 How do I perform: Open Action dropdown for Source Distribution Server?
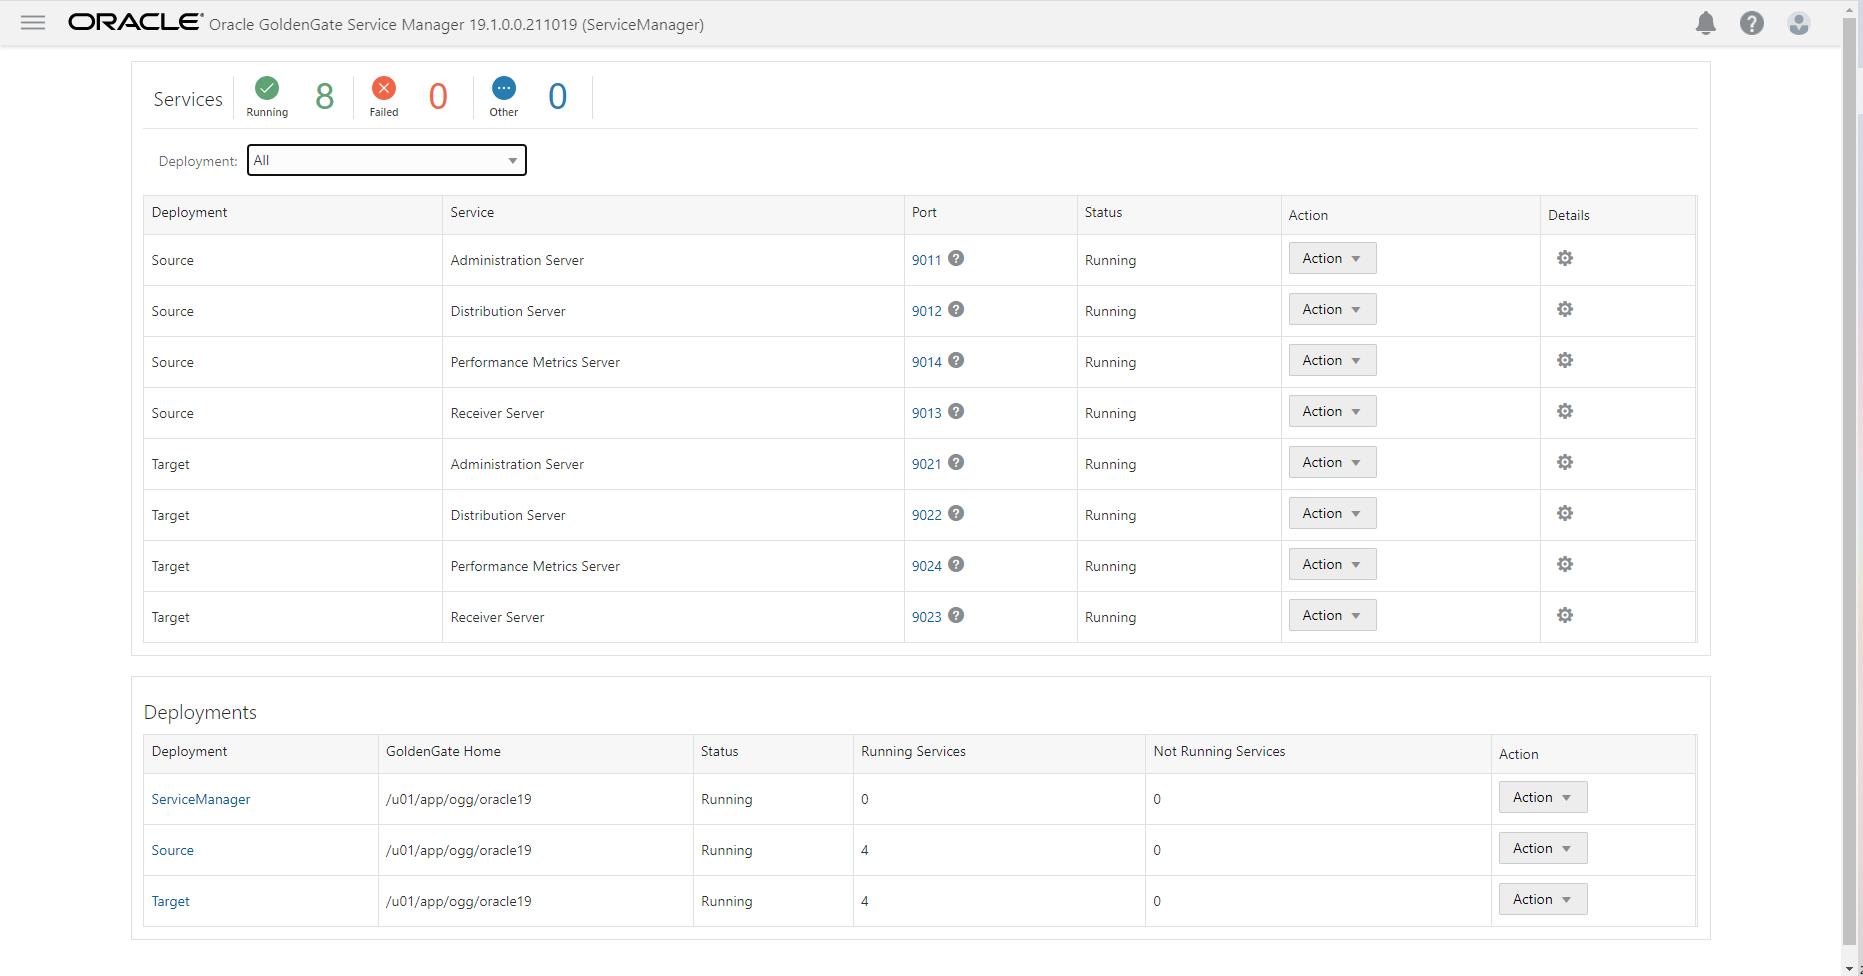click(1332, 310)
